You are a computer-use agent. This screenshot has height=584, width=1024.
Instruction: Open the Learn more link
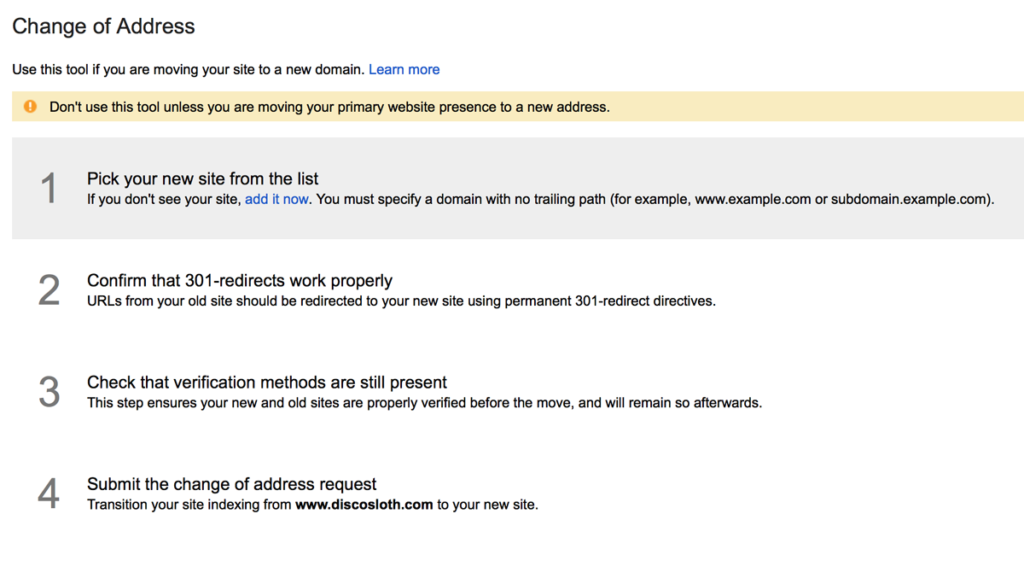404,69
